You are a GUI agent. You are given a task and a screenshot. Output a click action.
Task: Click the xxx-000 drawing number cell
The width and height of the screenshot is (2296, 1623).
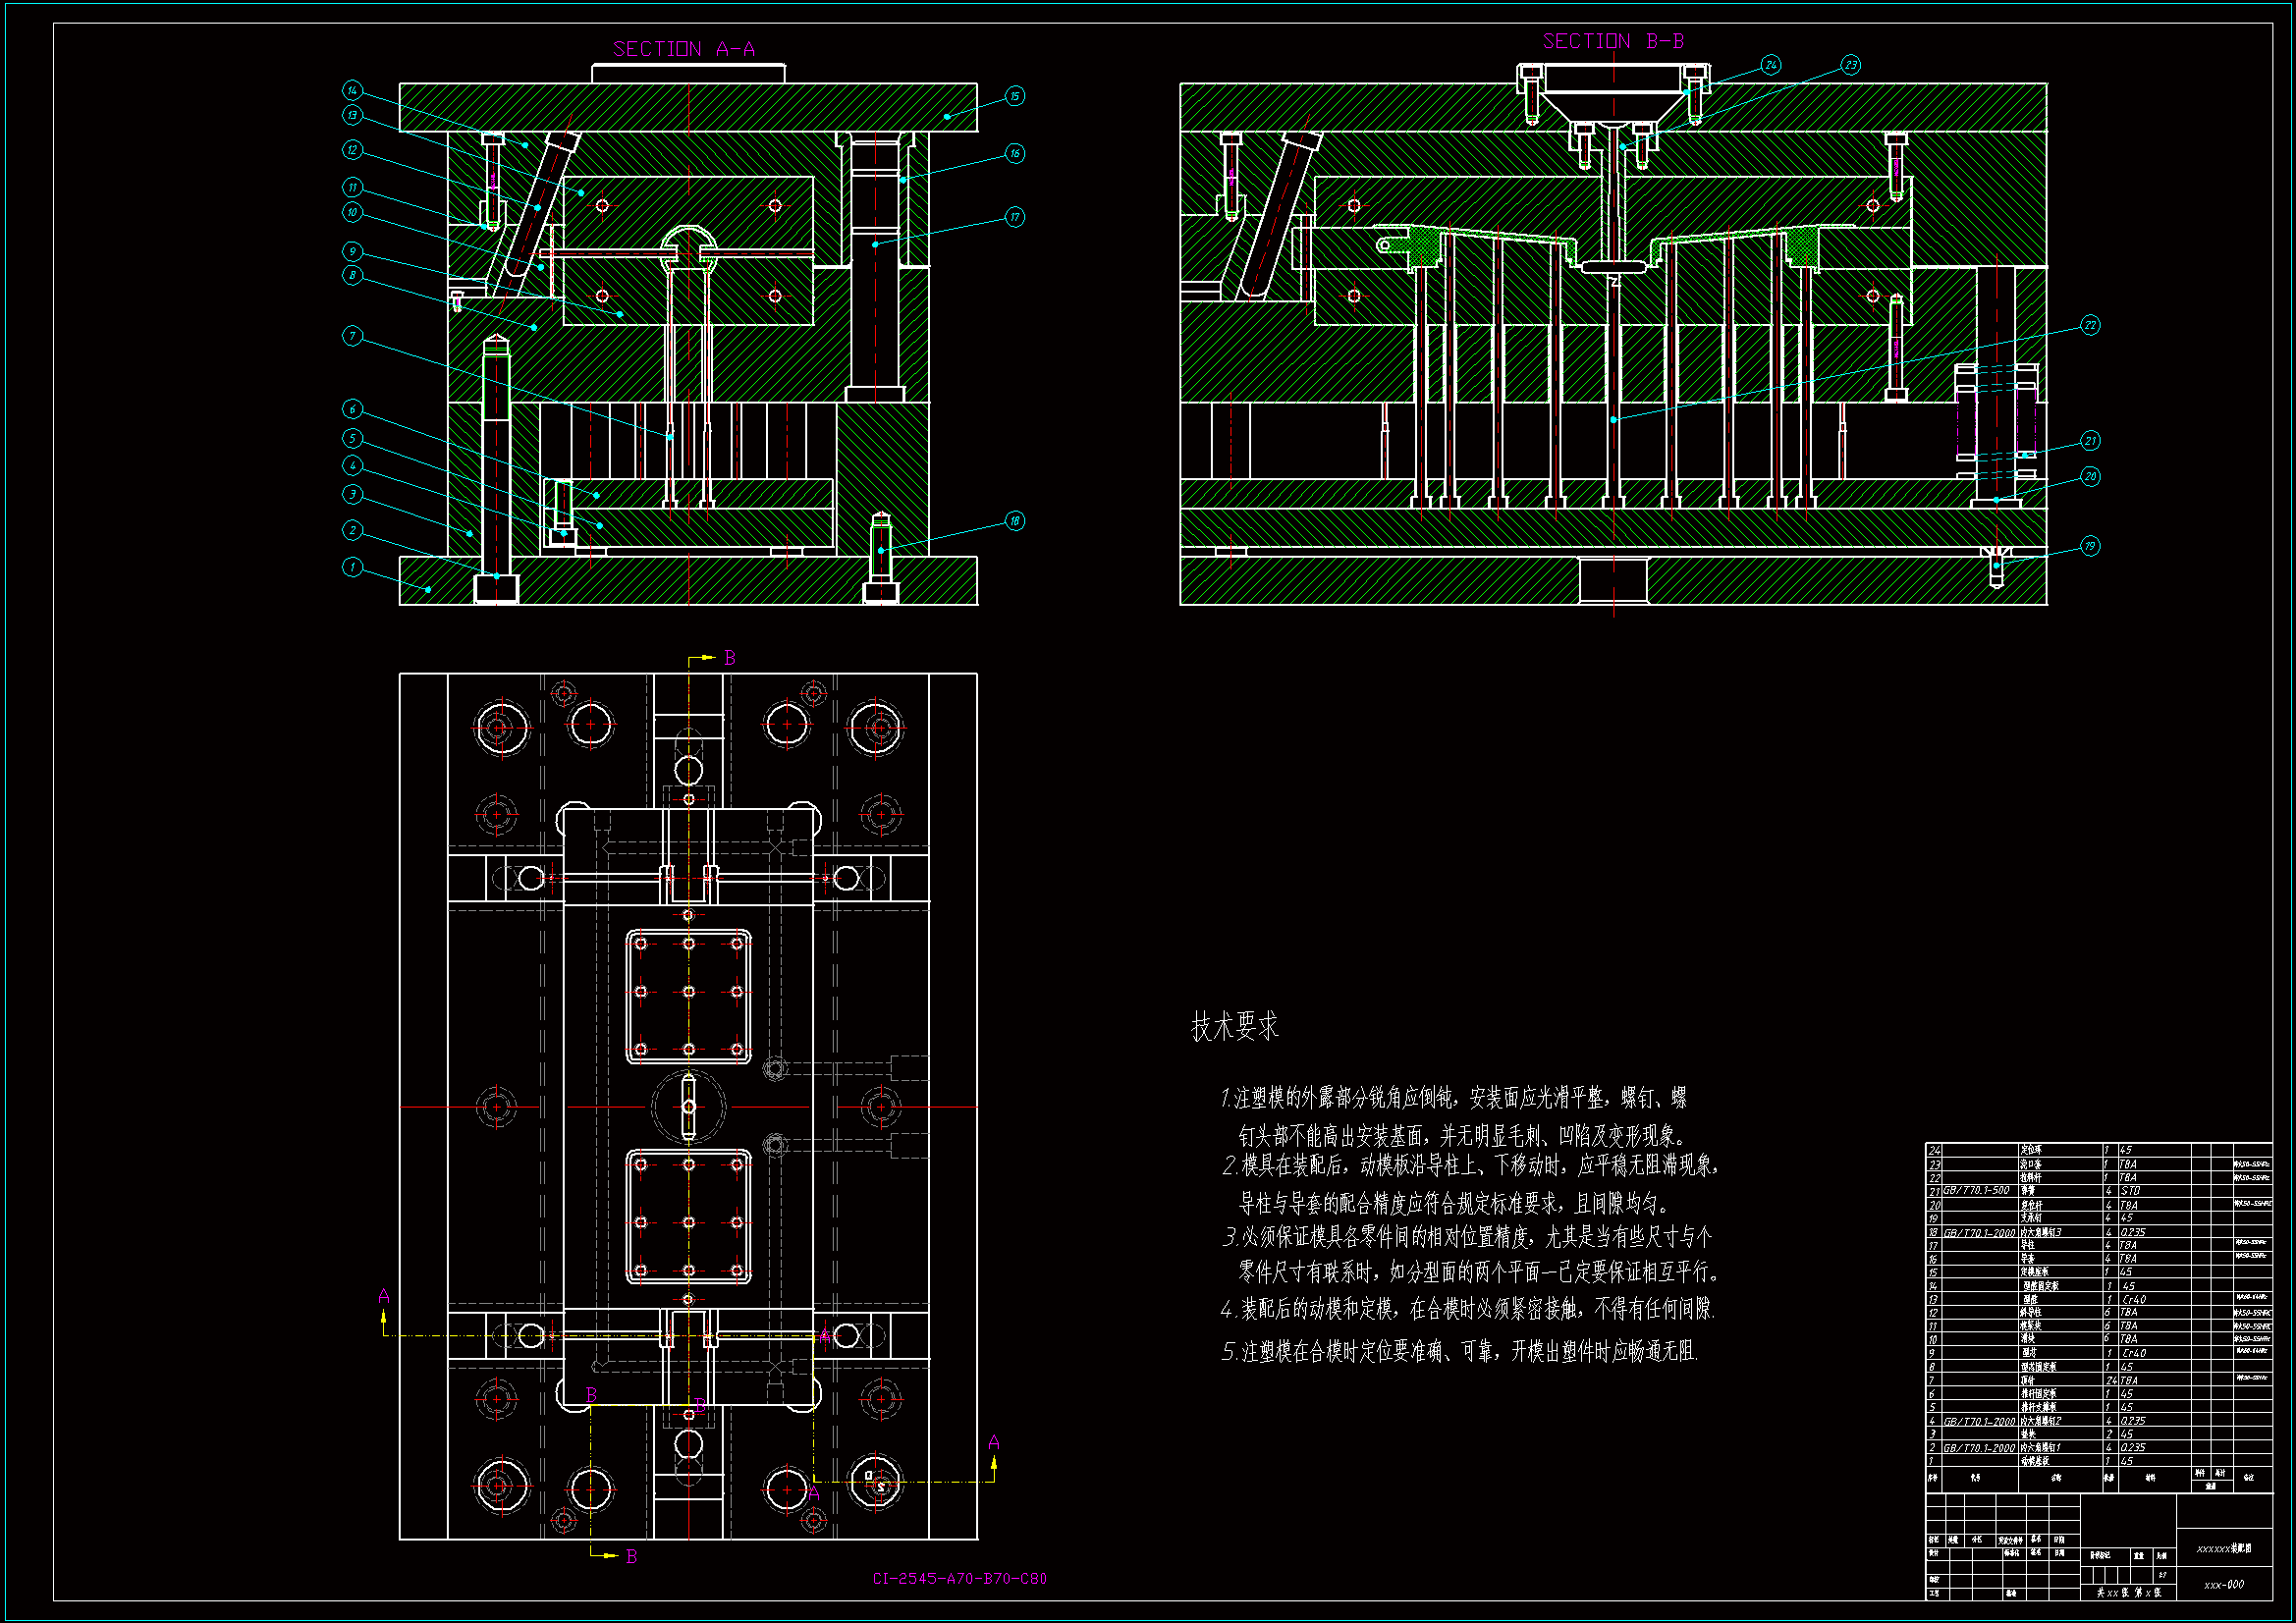click(x=2223, y=1585)
